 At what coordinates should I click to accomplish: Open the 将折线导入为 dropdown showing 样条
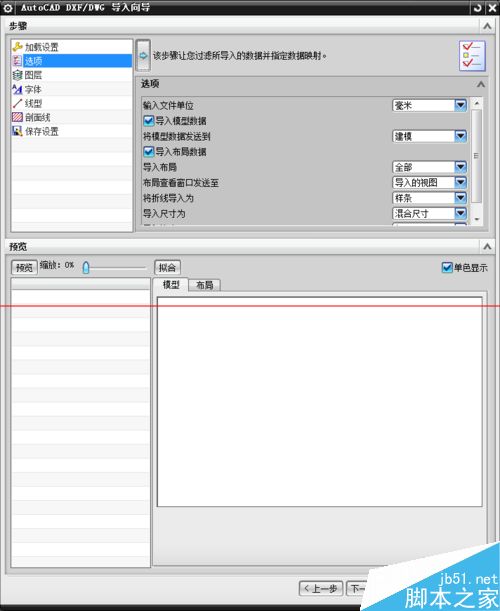(x=429, y=198)
